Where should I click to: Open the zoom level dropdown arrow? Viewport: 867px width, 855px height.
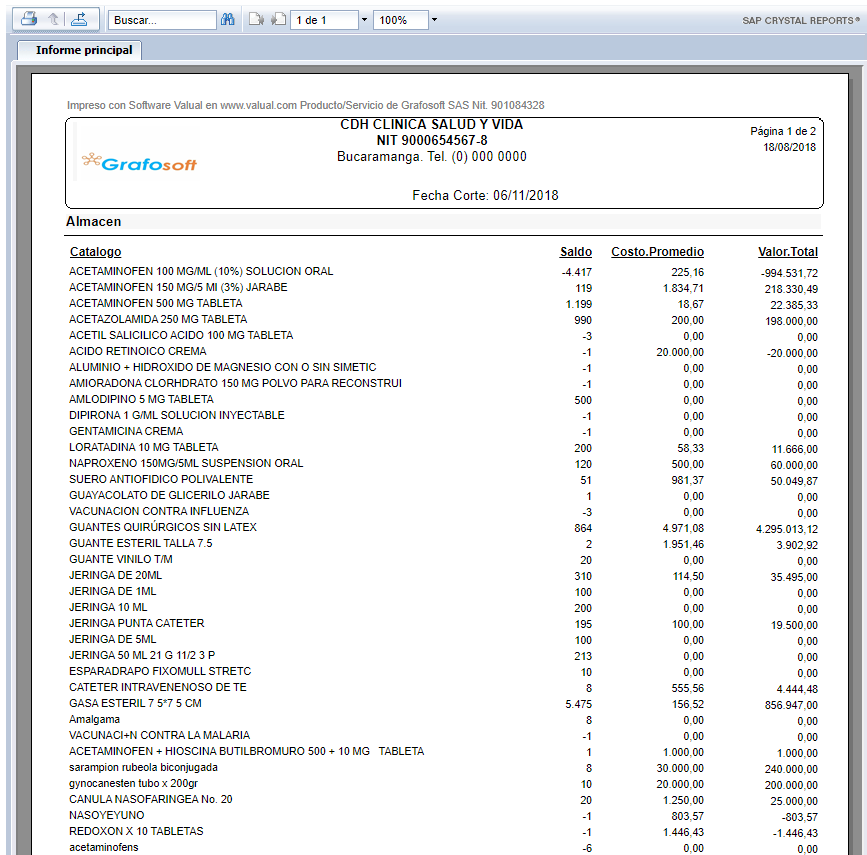(433, 20)
